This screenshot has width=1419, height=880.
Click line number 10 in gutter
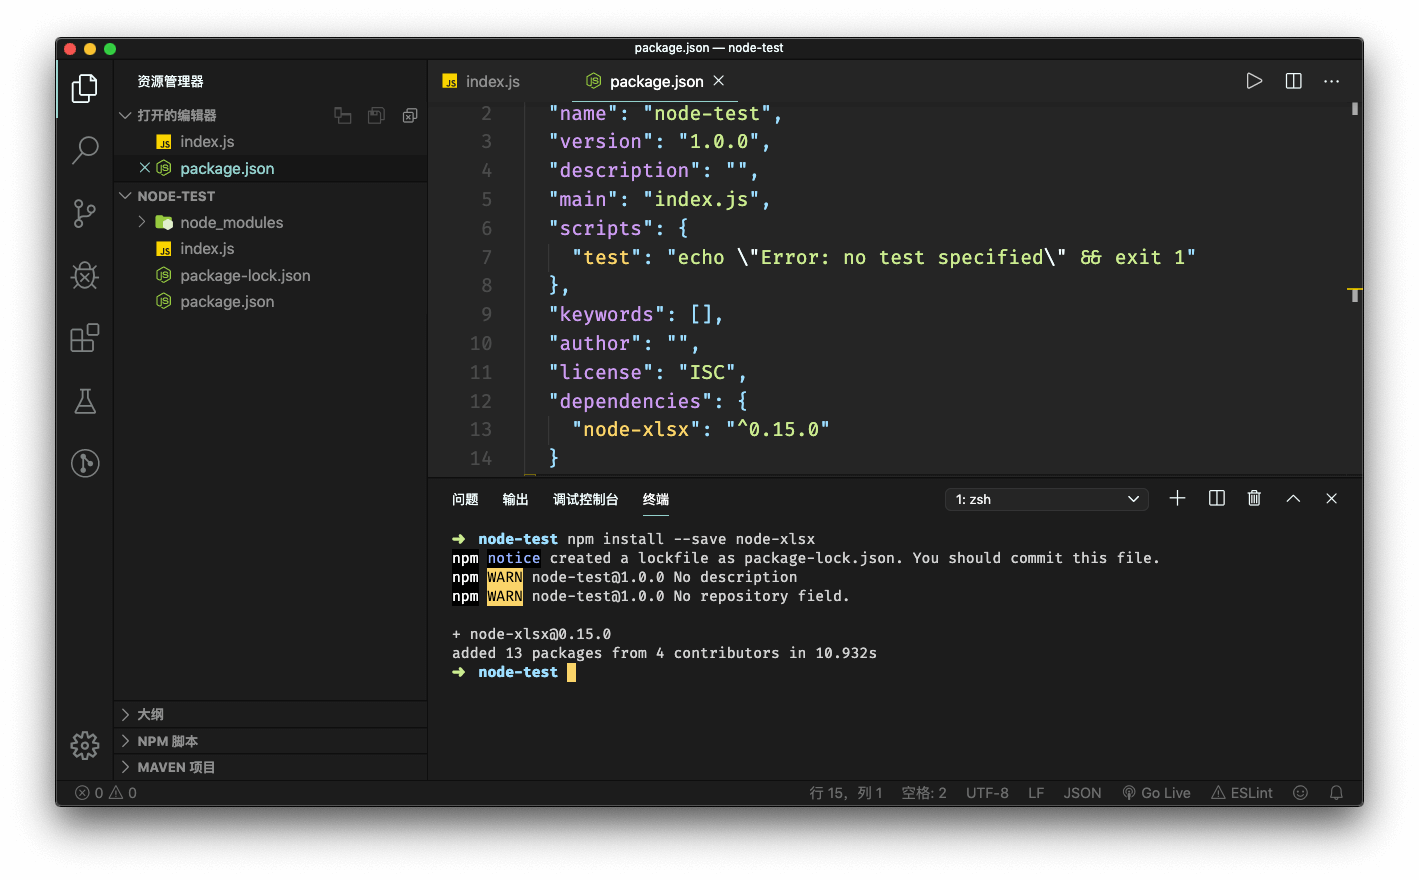pos(481,343)
